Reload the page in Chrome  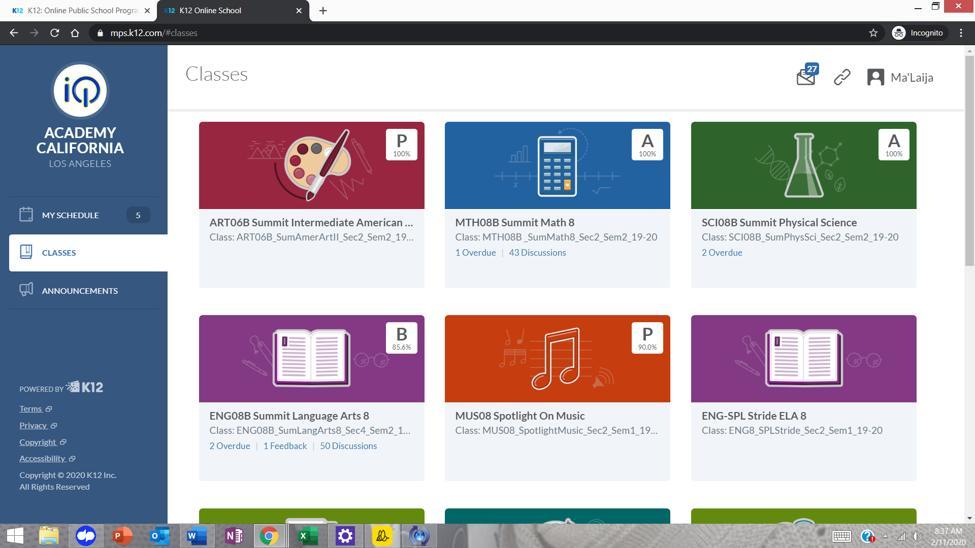(x=55, y=33)
